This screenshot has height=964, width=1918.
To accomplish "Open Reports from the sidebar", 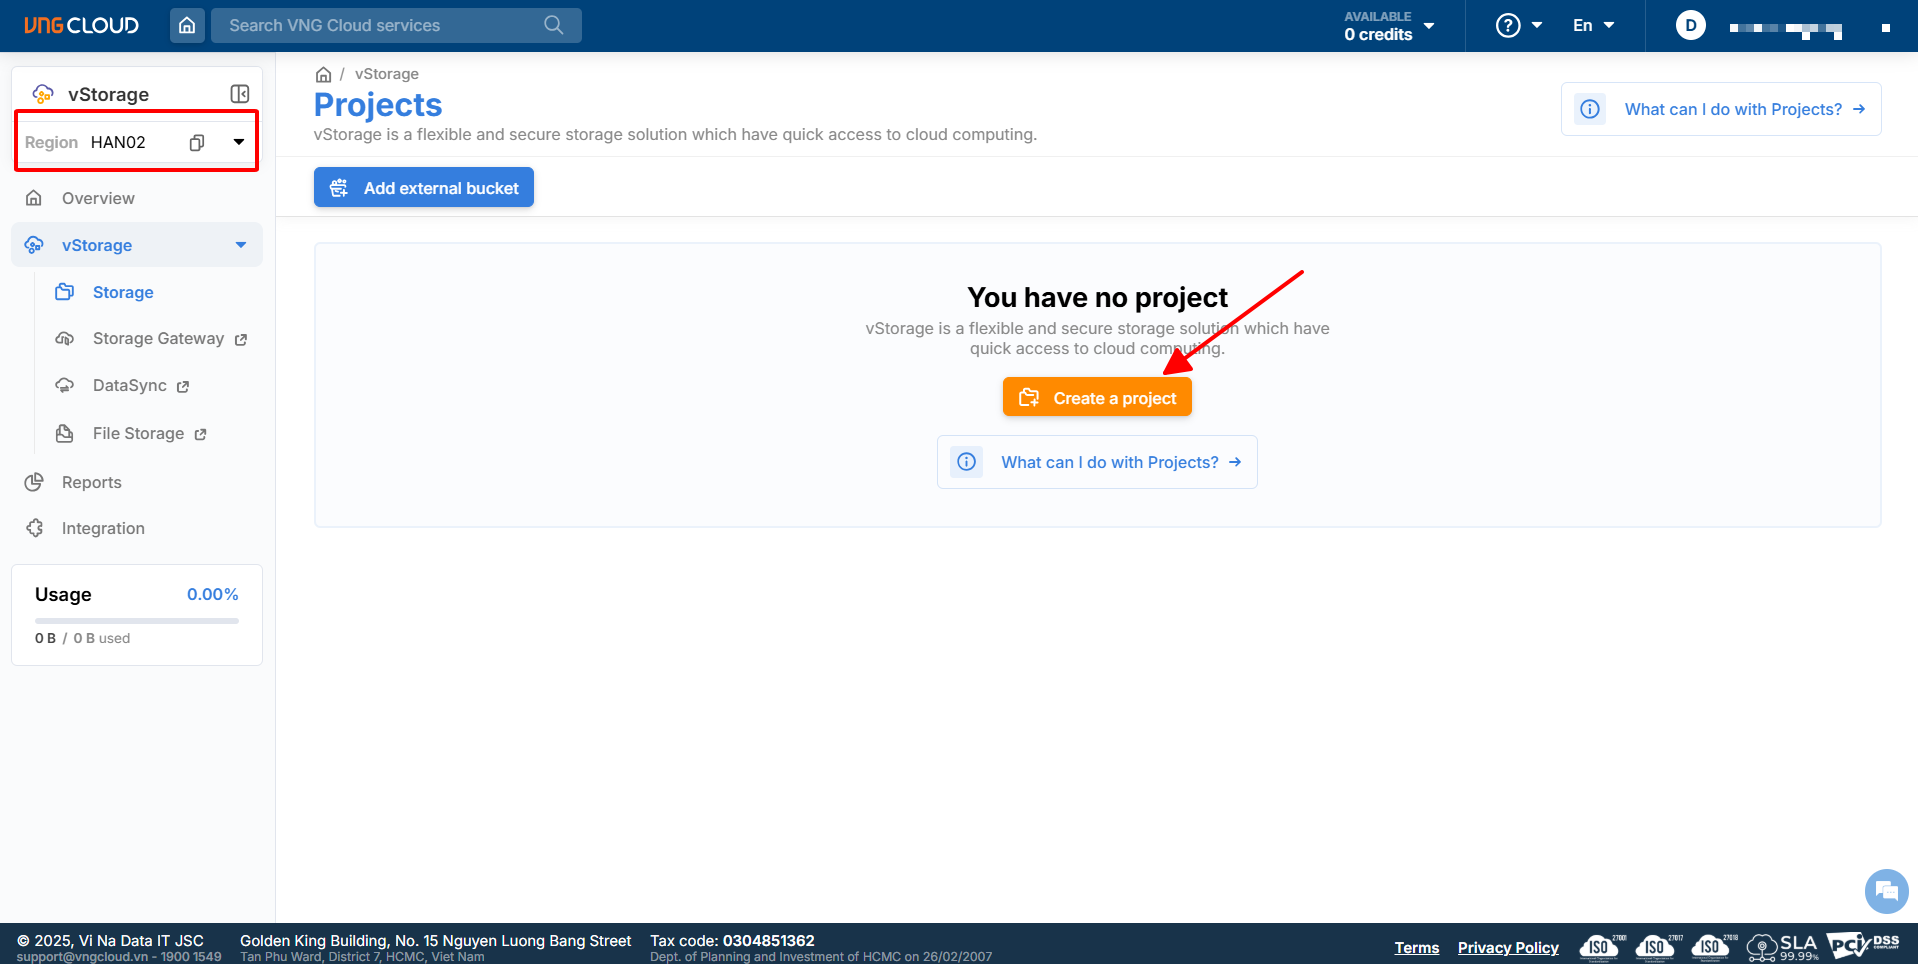I will coord(92,482).
